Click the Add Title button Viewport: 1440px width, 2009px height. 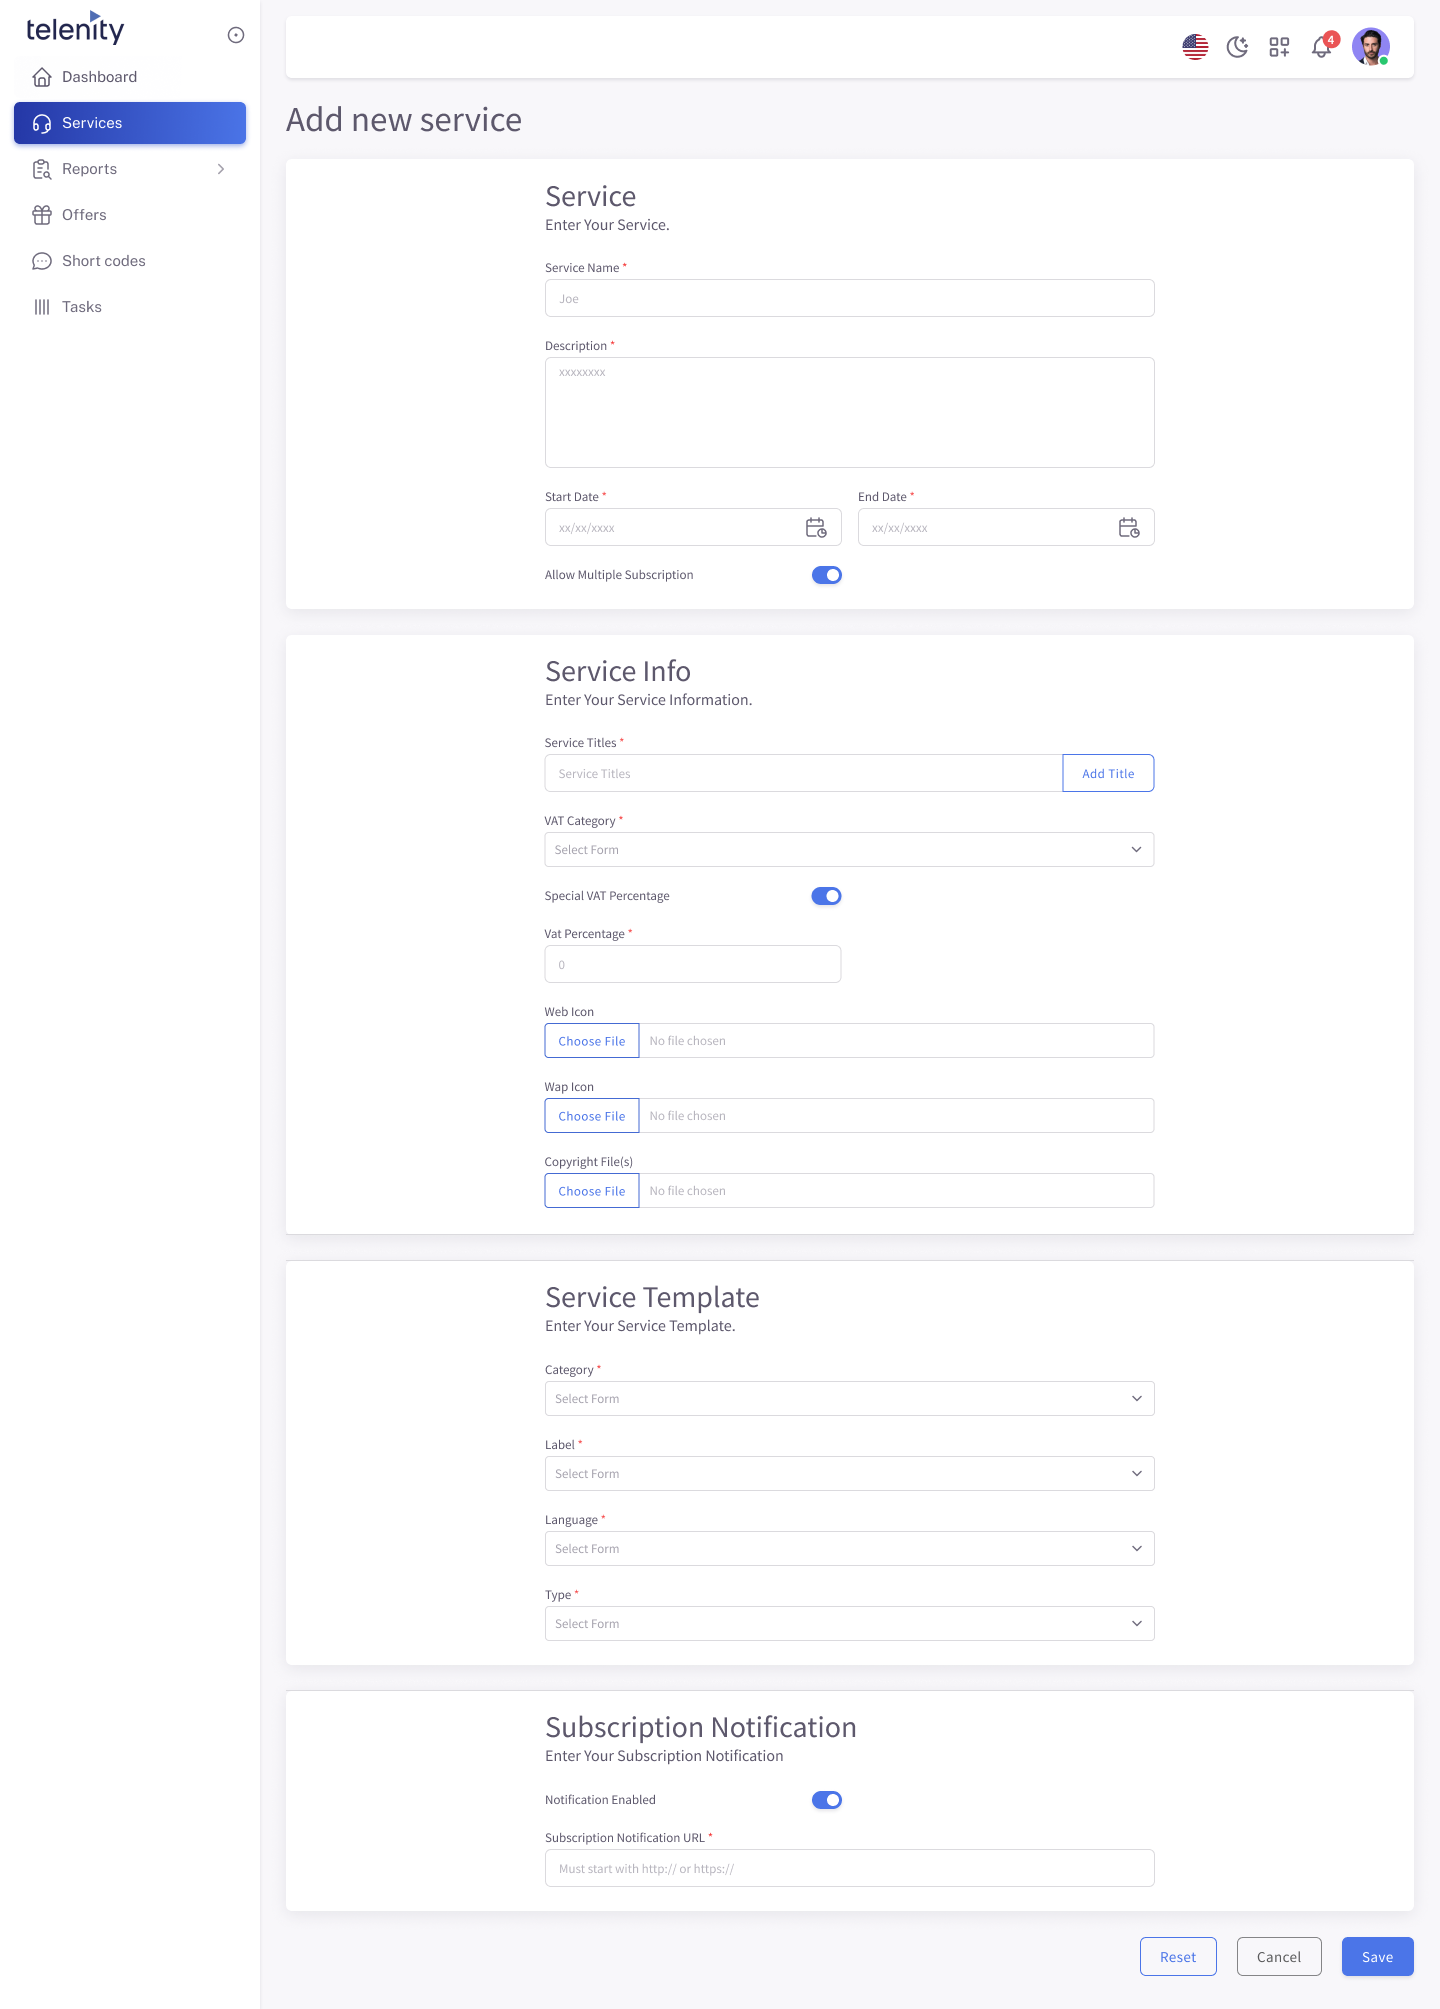(x=1108, y=774)
